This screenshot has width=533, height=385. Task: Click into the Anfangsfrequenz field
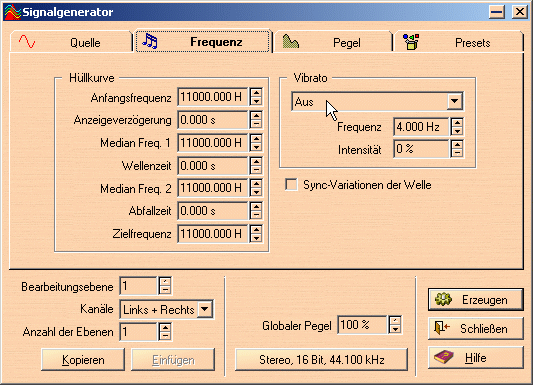pyautogui.click(x=212, y=97)
